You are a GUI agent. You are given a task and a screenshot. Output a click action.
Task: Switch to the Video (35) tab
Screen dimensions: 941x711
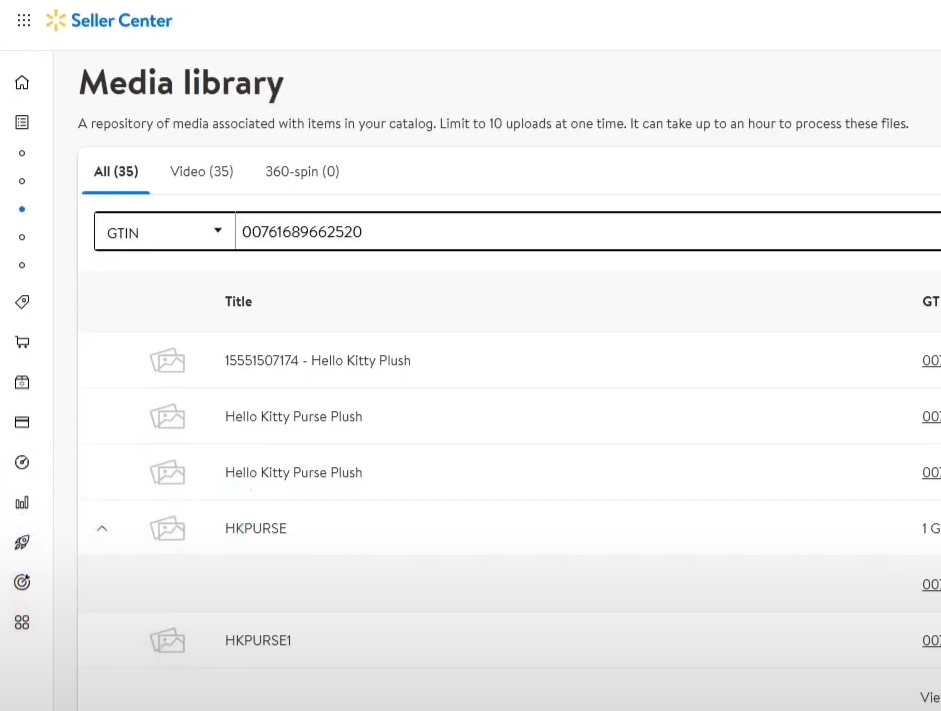201,171
